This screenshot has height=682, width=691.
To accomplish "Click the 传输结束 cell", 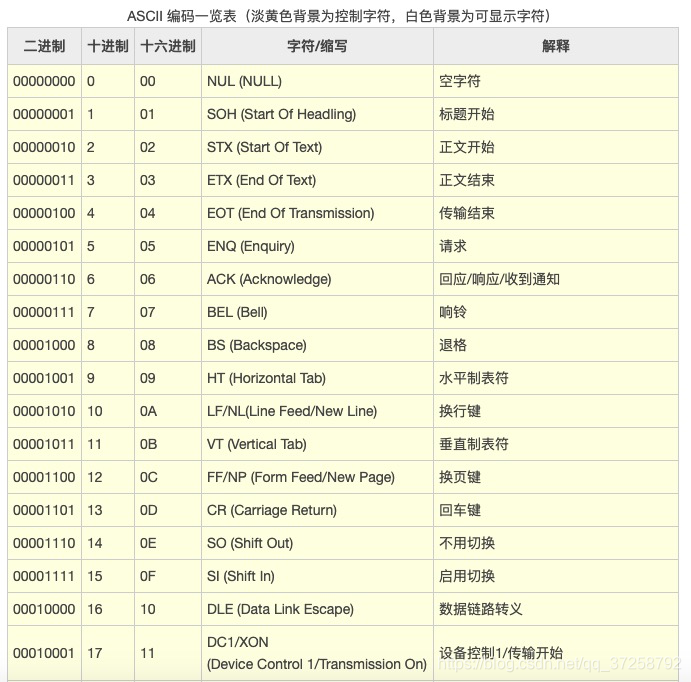I will tap(556, 213).
